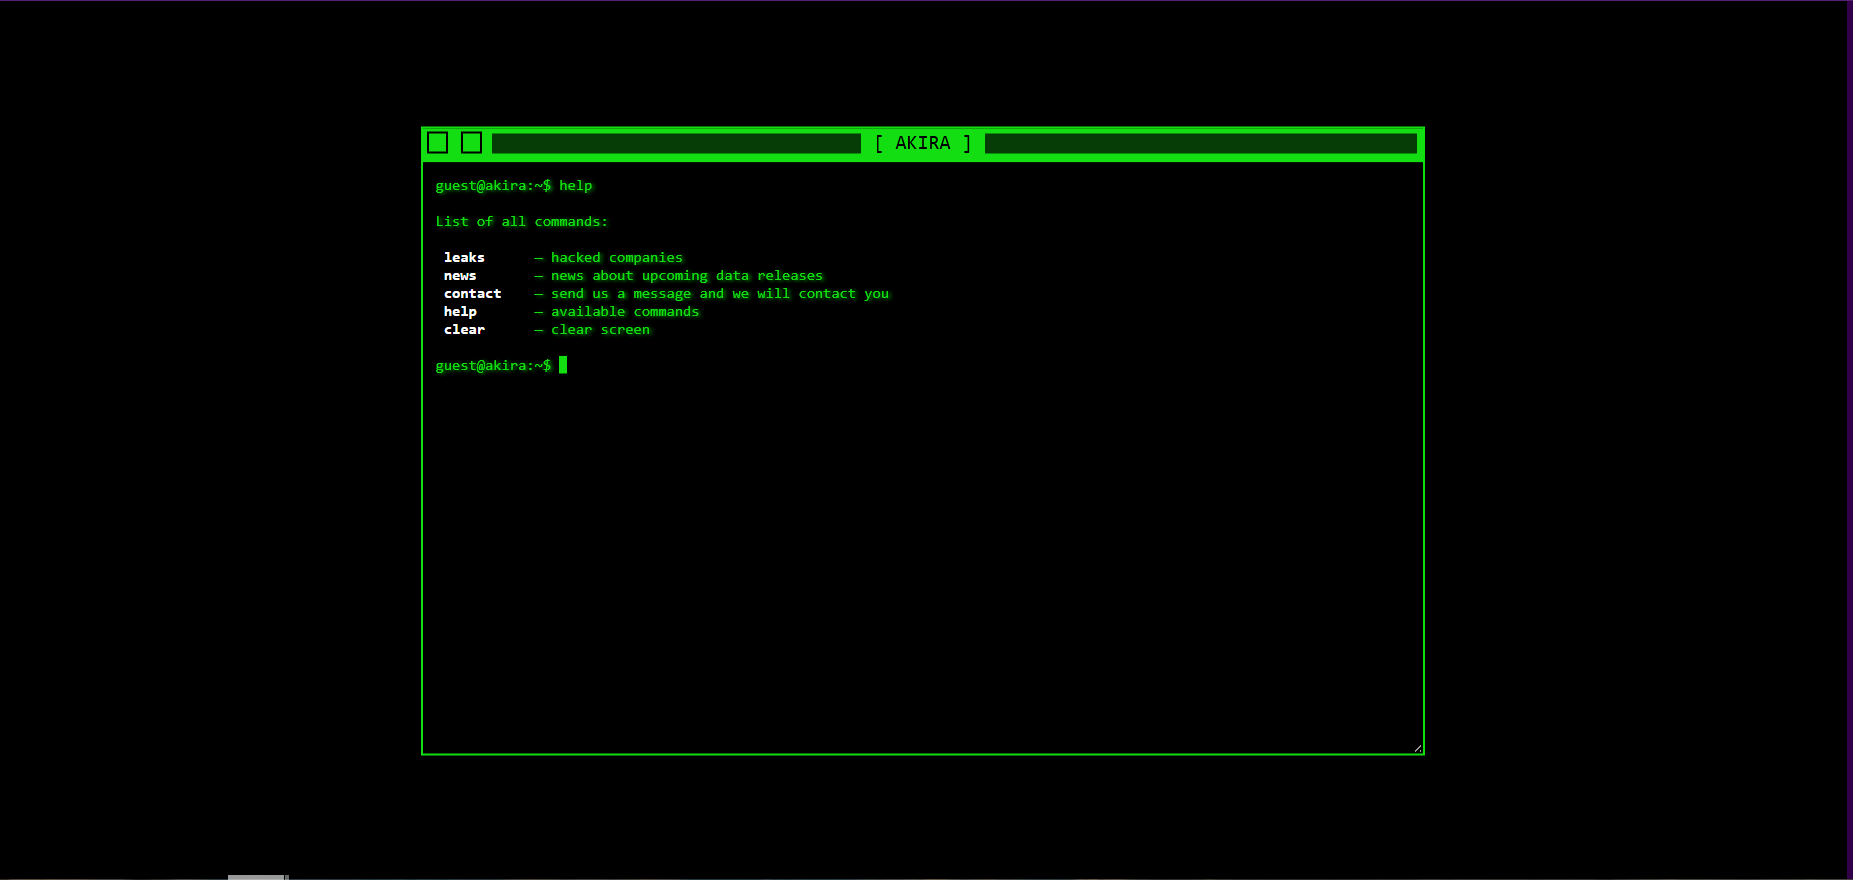Screen dimensions: 1853x880
Task: Click the dark green title bar segment left of AKIRA
Action: [x=676, y=143]
